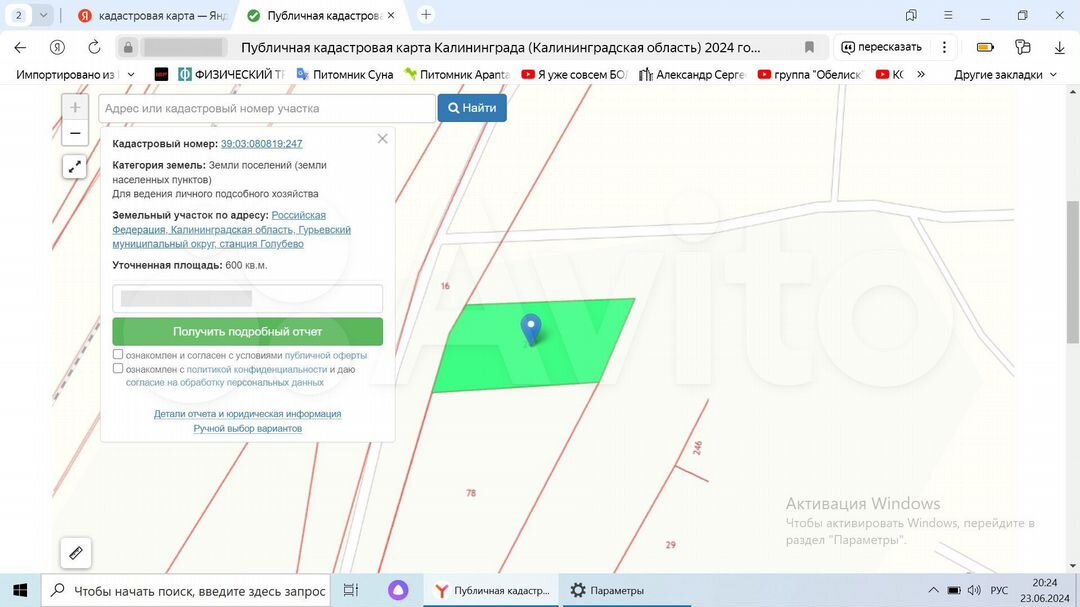Click the 'Получить подробный отчет' button
This screenshot has height=607, width=1080.
coord(247,331)
